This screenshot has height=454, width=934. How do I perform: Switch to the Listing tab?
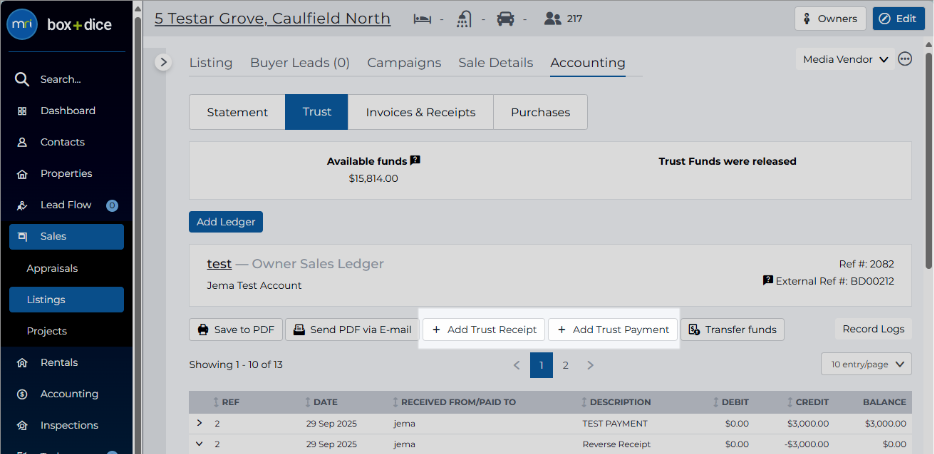pos(211,63)
